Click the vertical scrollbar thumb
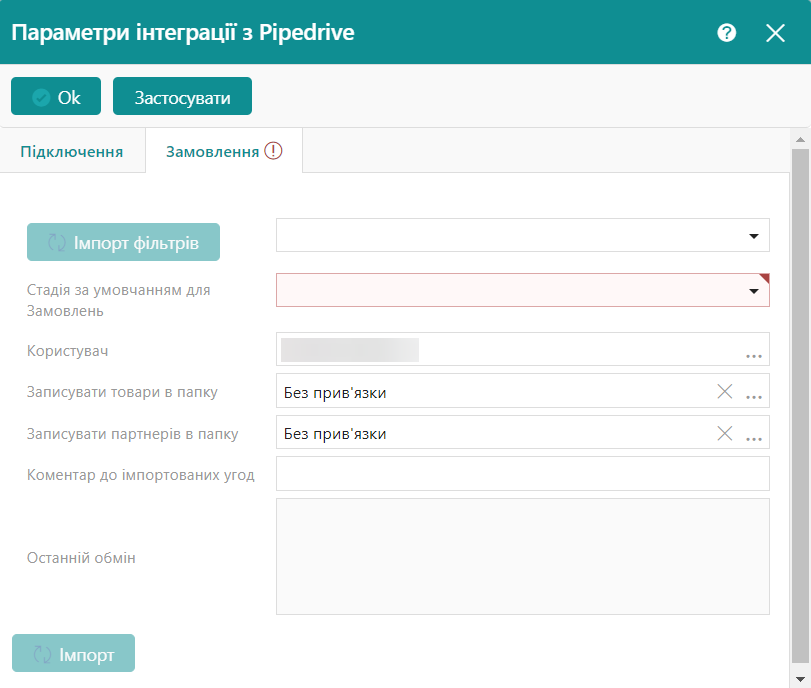This screenshot has width=811, height=688. point(800,406)
